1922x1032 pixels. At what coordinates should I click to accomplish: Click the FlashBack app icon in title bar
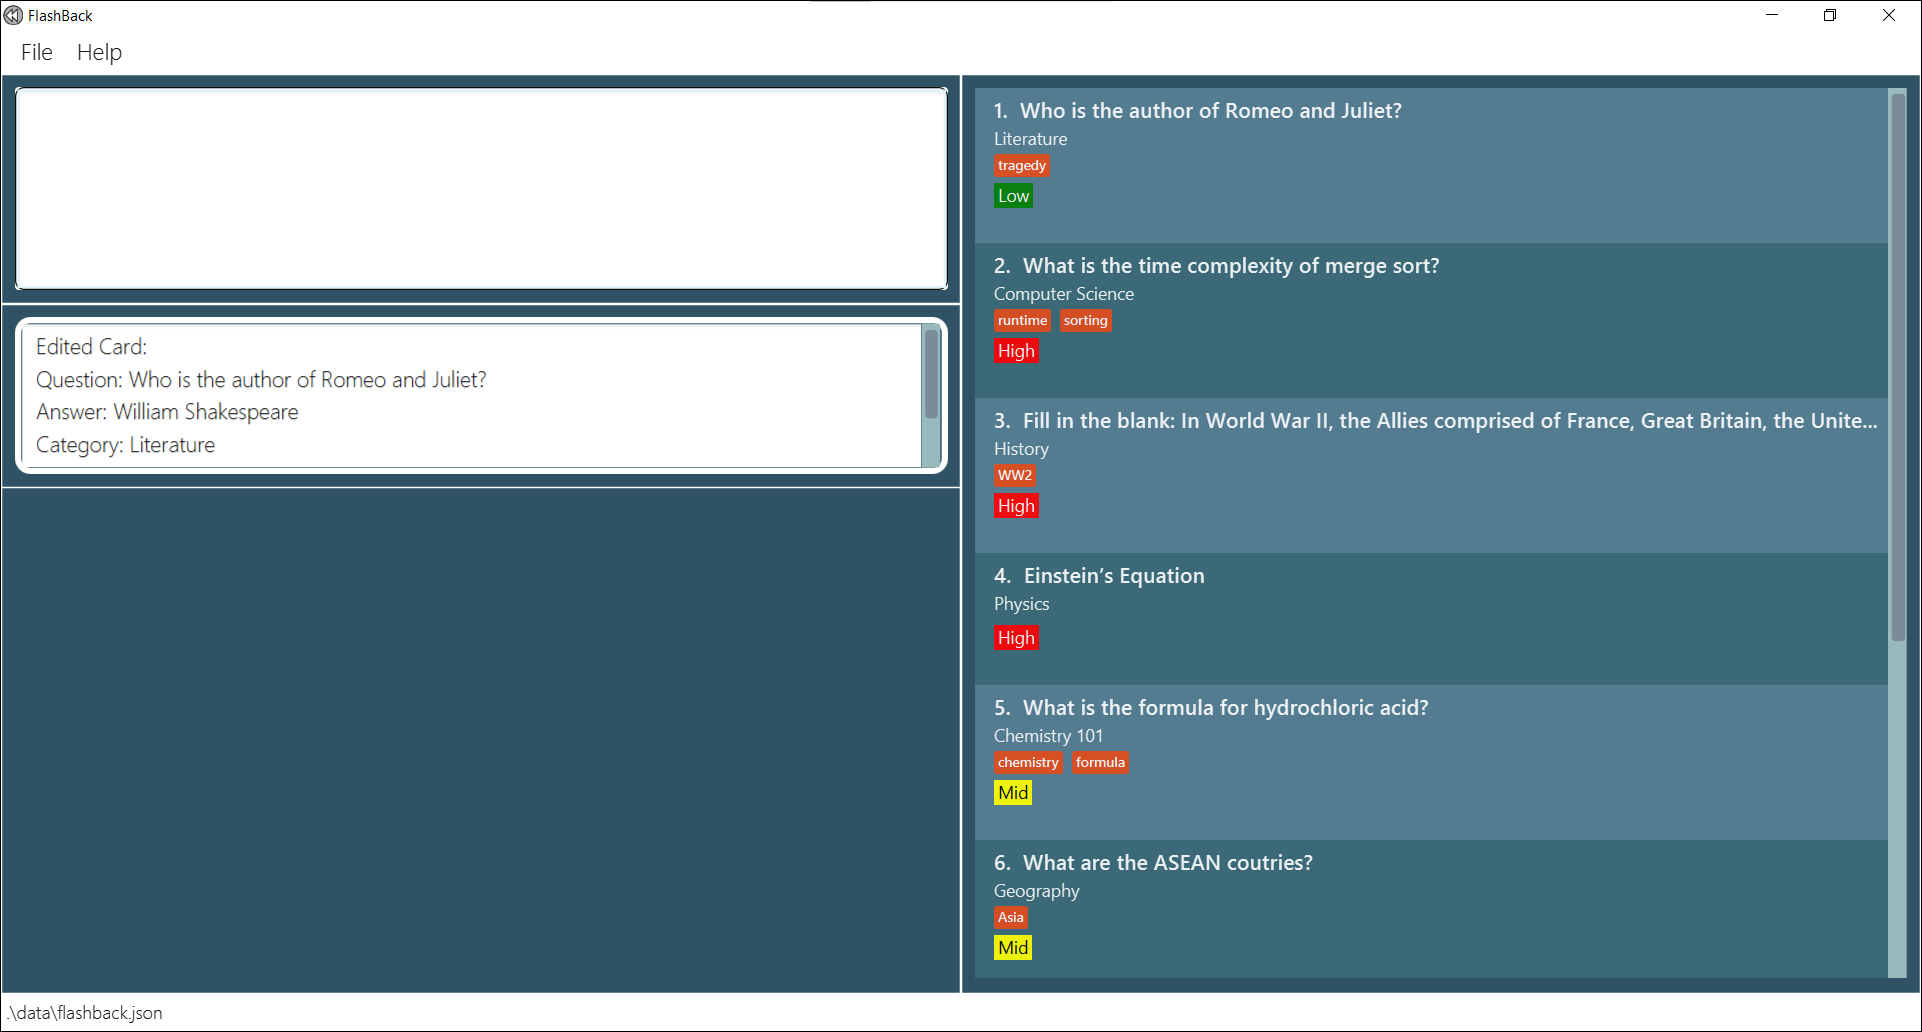(x=13, y=15)
